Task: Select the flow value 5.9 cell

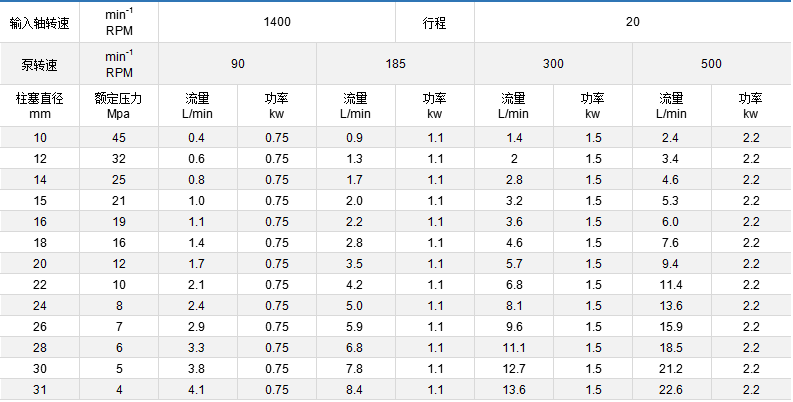Action: tap(354, 327)
